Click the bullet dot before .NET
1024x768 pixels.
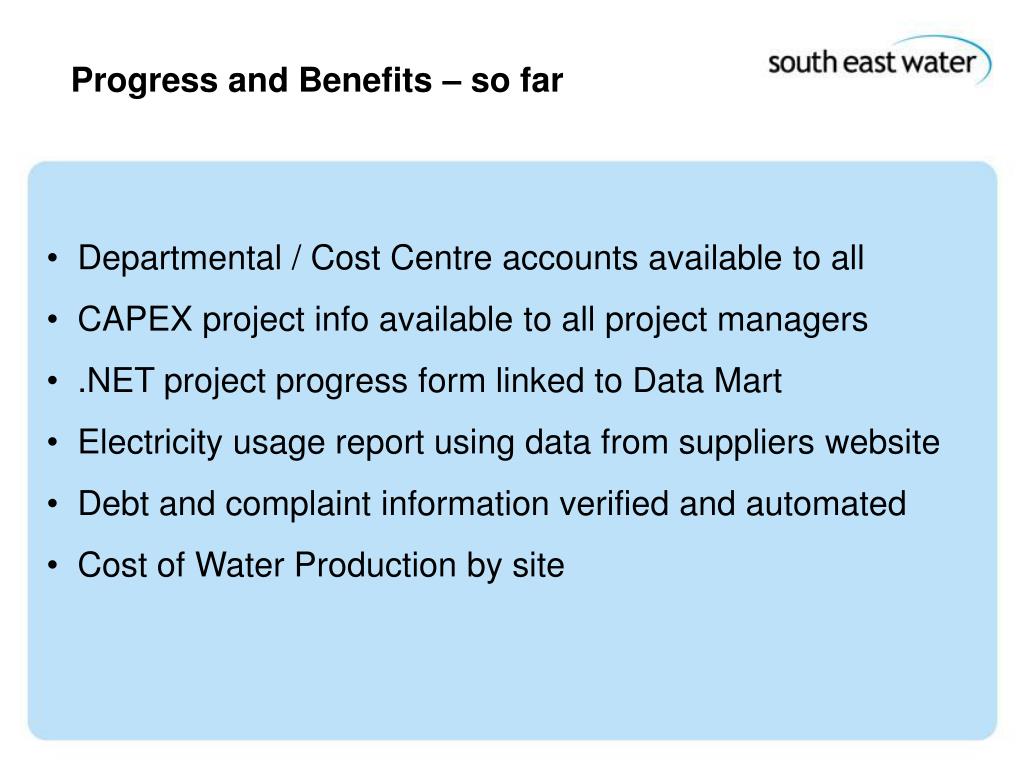pos(53,381)
